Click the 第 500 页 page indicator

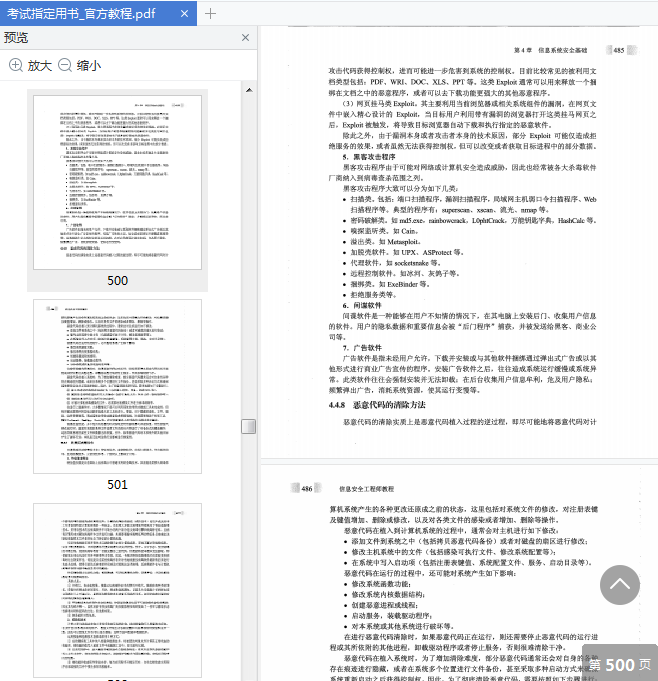tap(620, 664)
